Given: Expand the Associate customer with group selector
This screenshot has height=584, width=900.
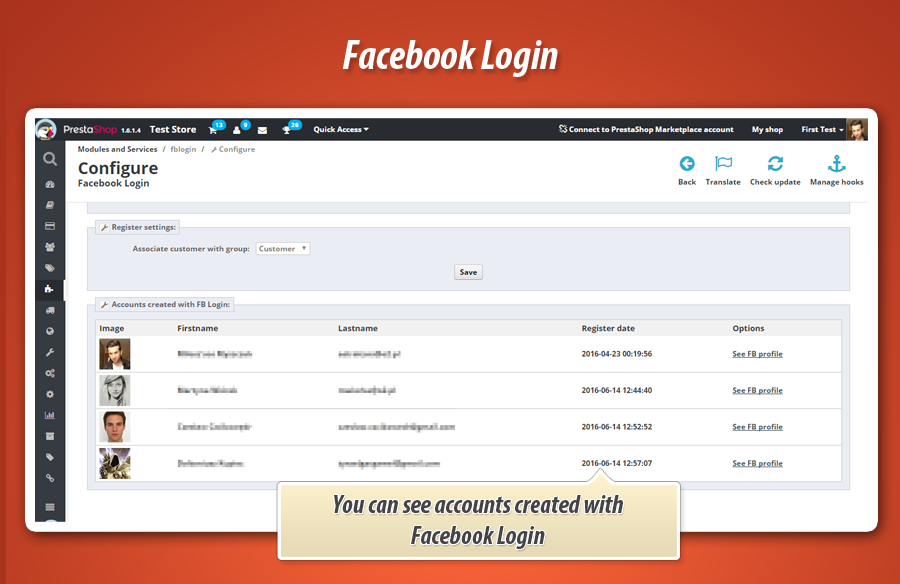Looking at the screenshot, I should click(x=283, y=248).
